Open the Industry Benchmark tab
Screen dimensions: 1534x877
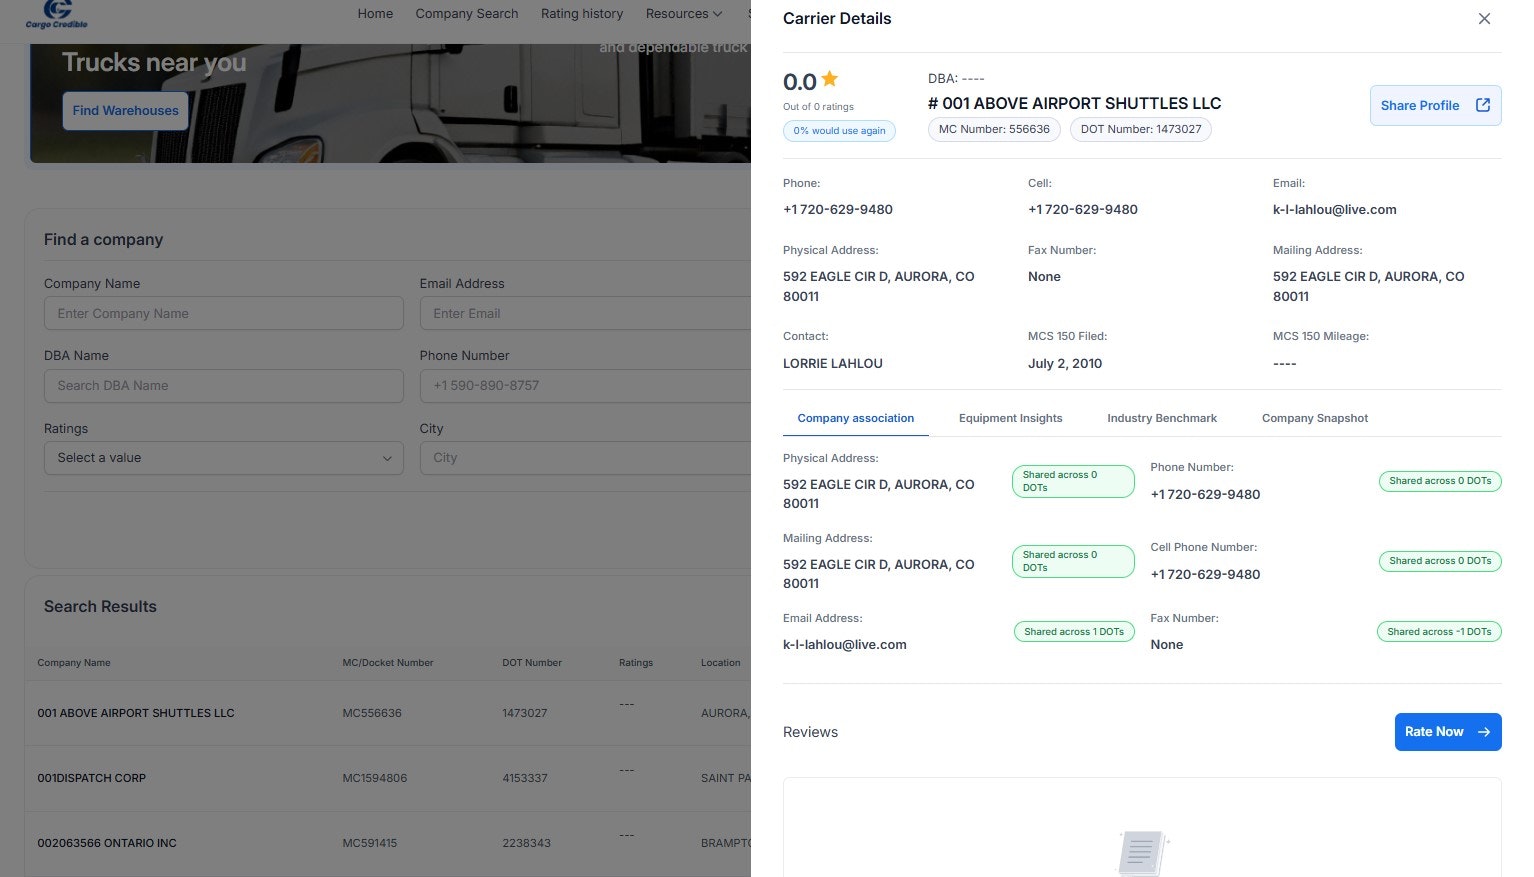coord(1162,418)
